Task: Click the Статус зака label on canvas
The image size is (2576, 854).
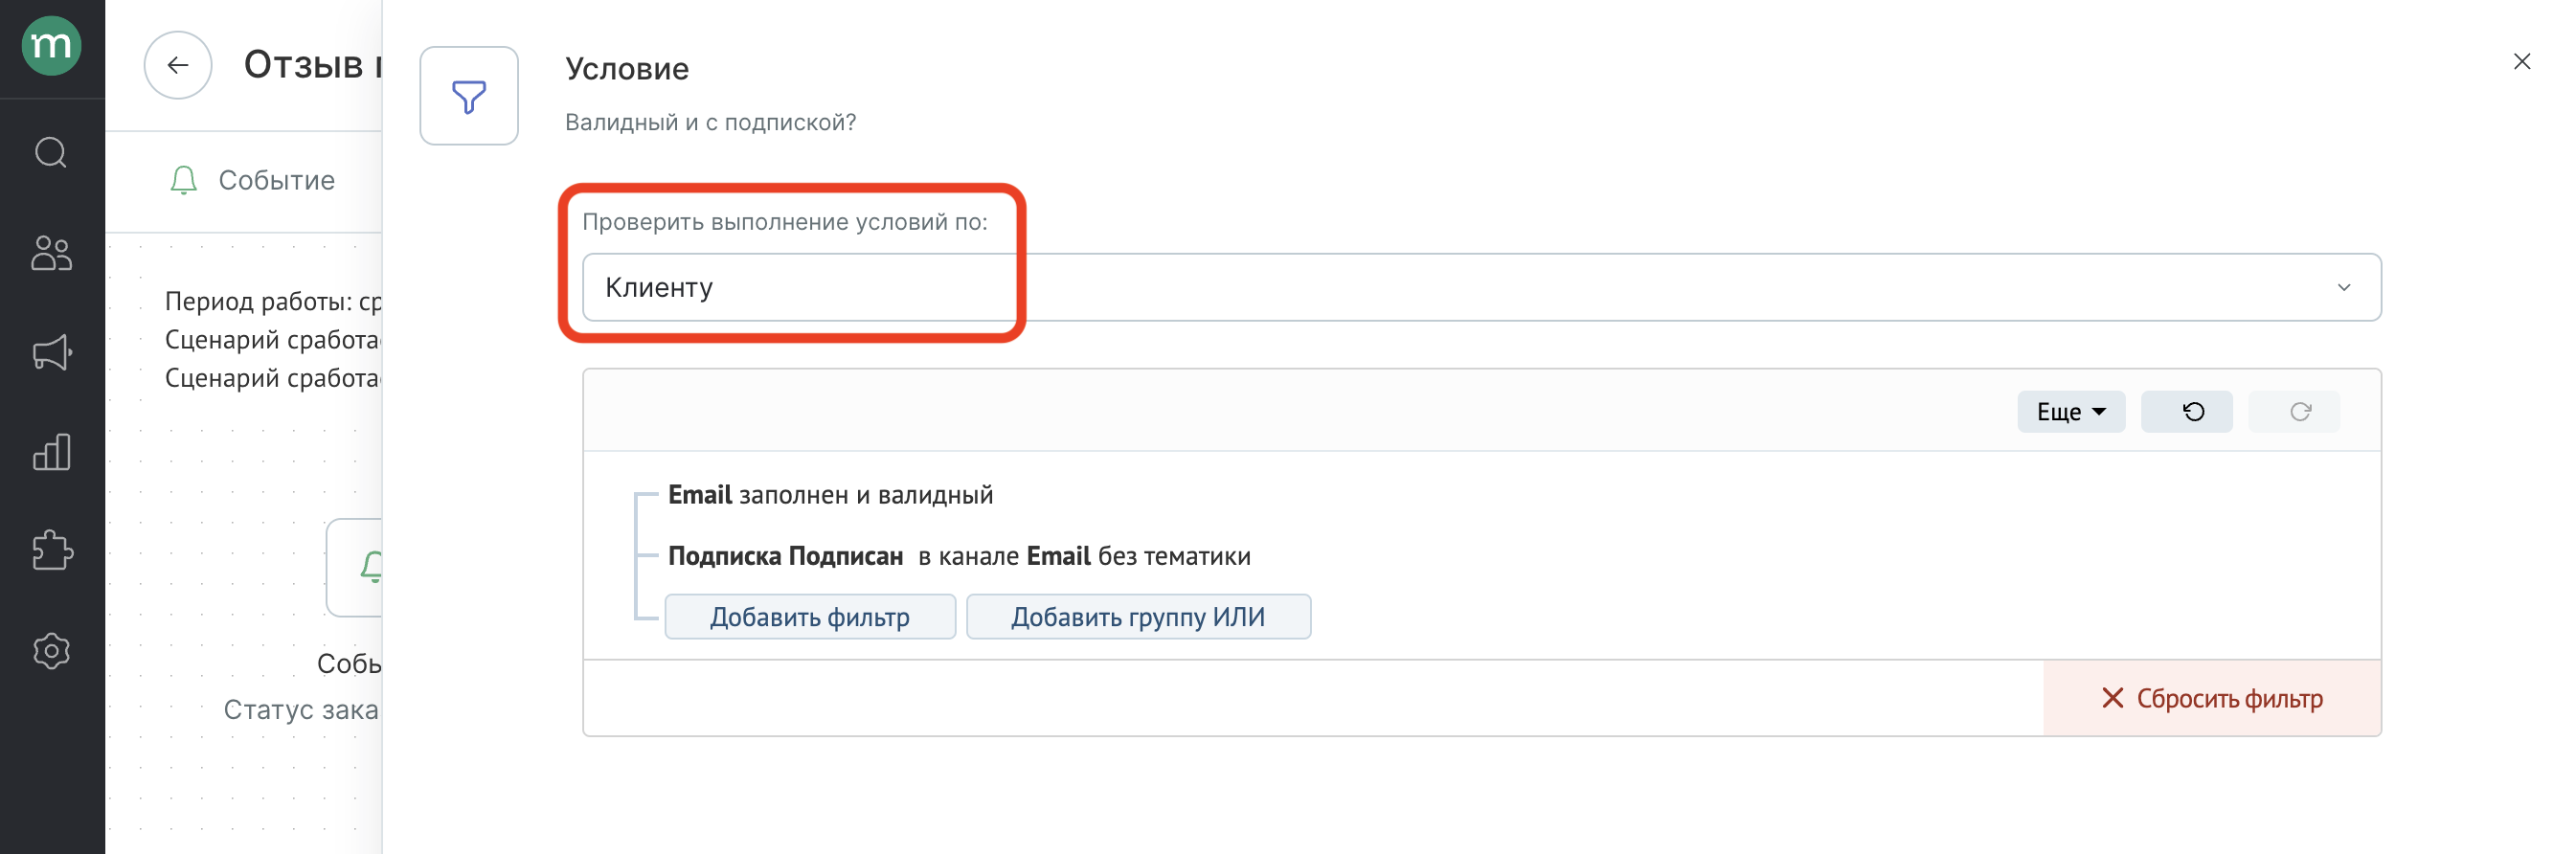Action: 301,709
